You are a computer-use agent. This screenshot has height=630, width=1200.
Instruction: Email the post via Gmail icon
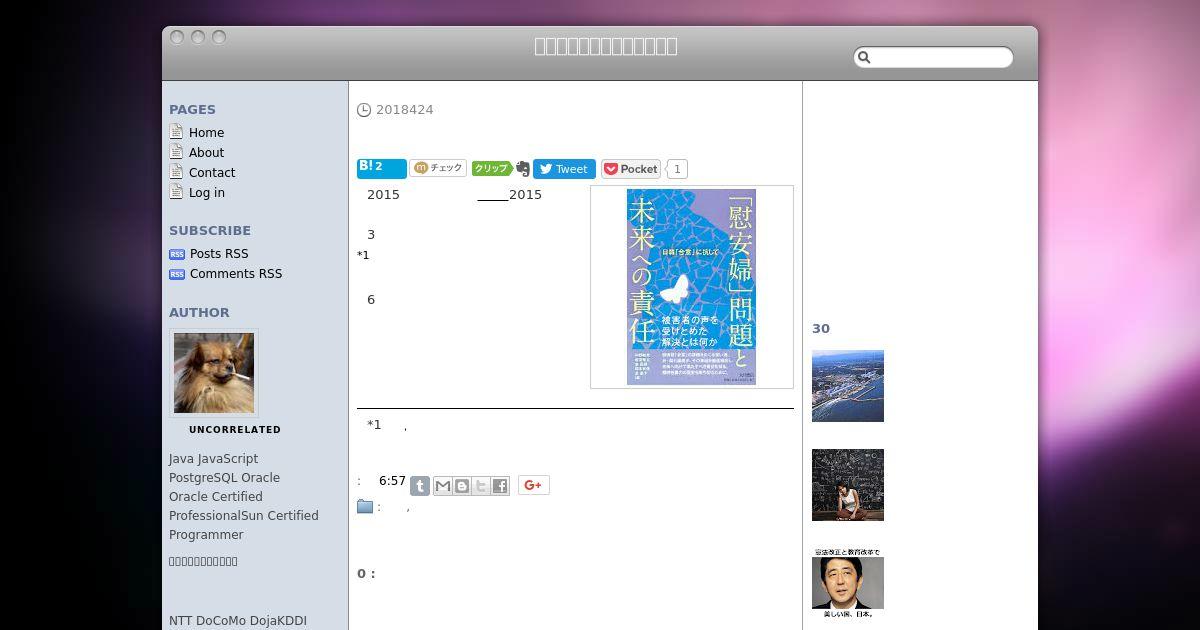(x=442, y=486)
